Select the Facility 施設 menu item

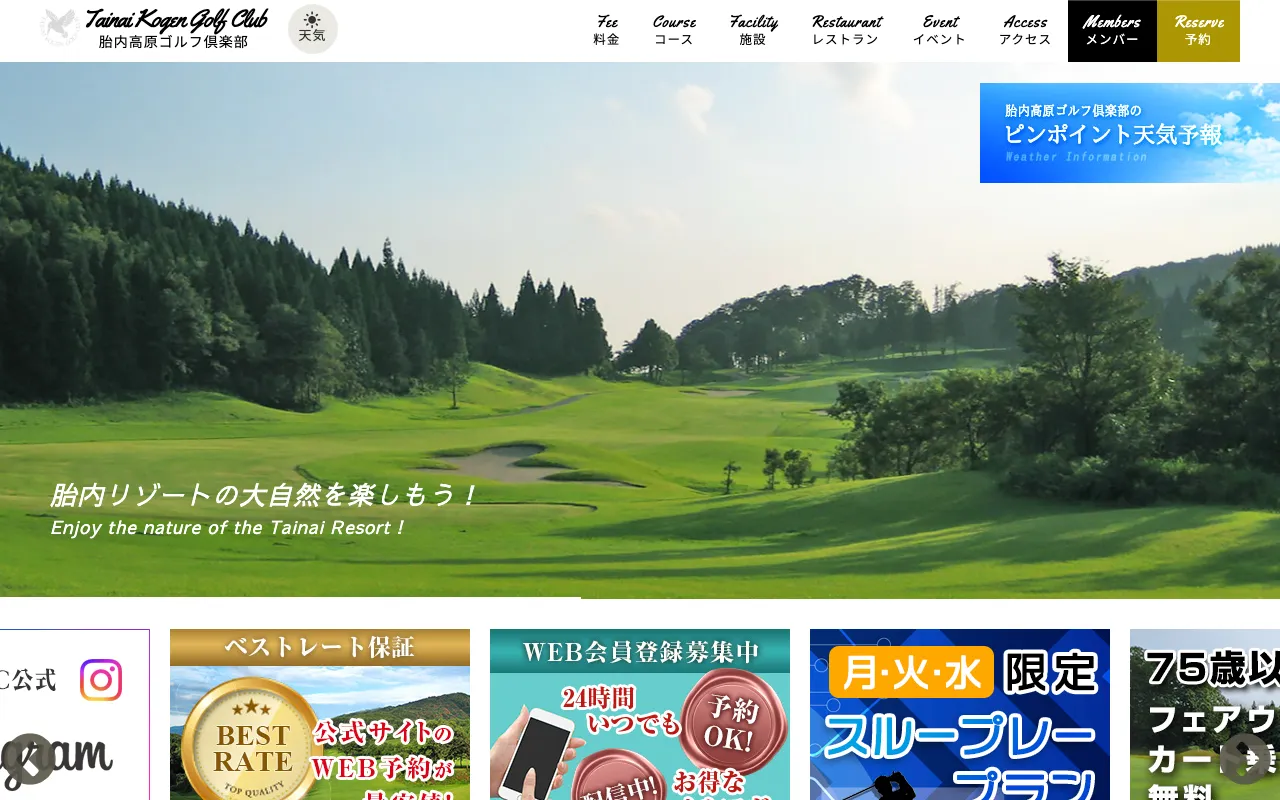coord(753,31)
